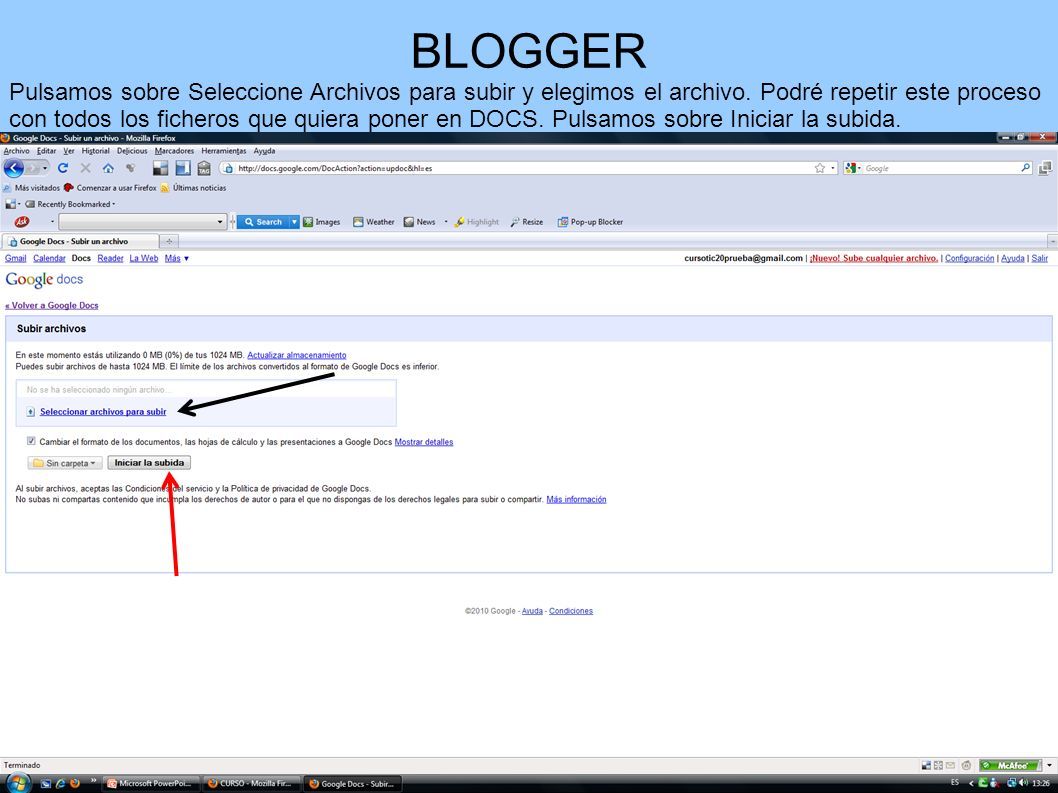Viewport: 1058px width, 793px height.
Task: Open Comenzar a usar Firefox bookmark
Action: tap(110, 188)
